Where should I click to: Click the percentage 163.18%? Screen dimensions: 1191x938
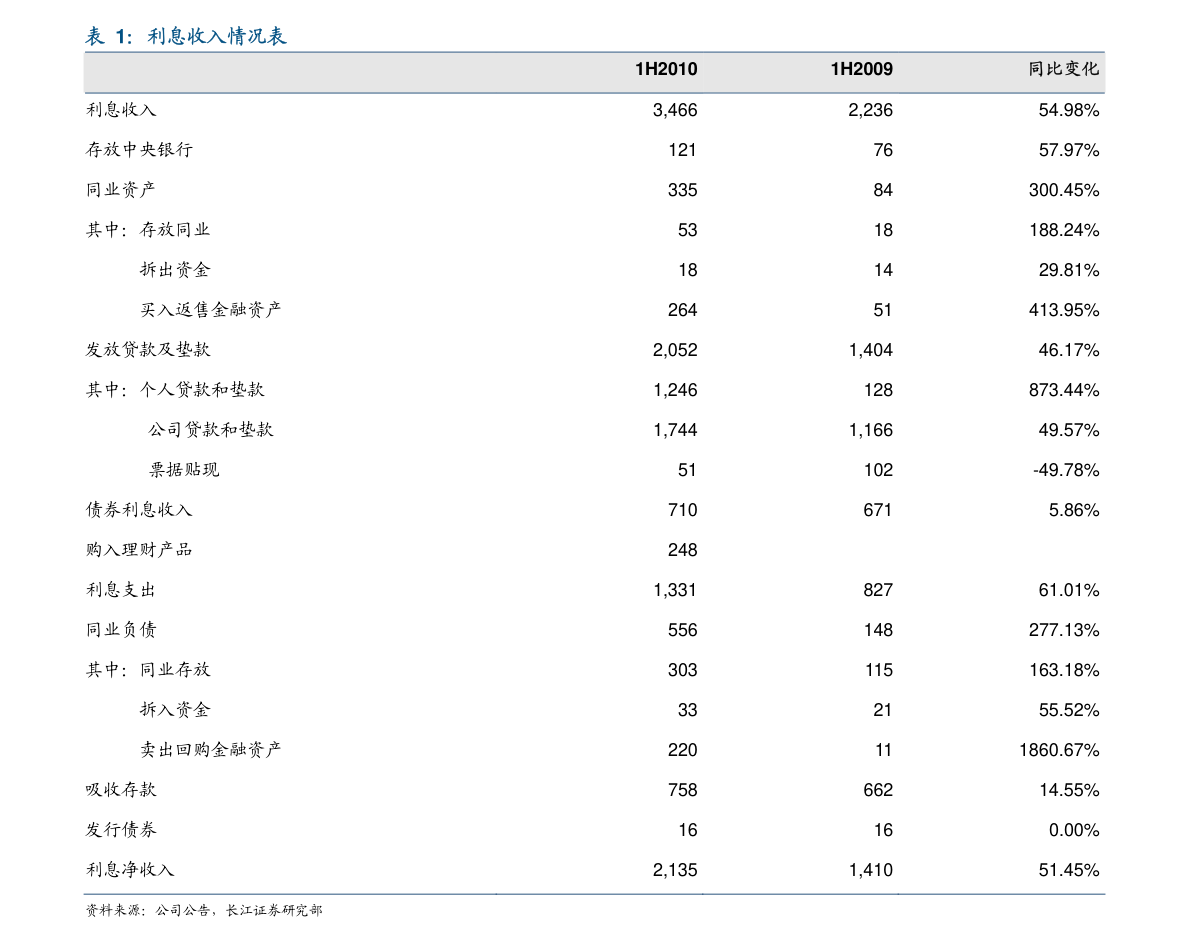(1063, 670)
